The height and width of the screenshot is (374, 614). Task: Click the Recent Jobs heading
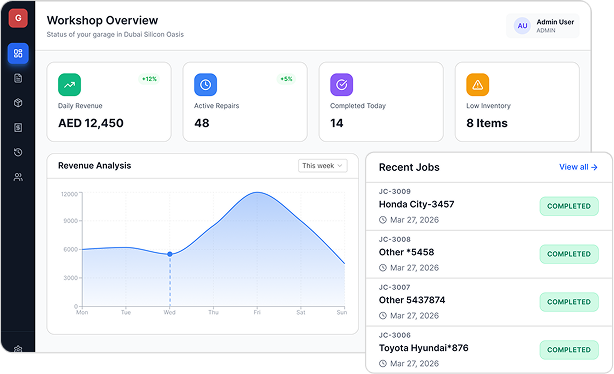click(x=409, y=167)
